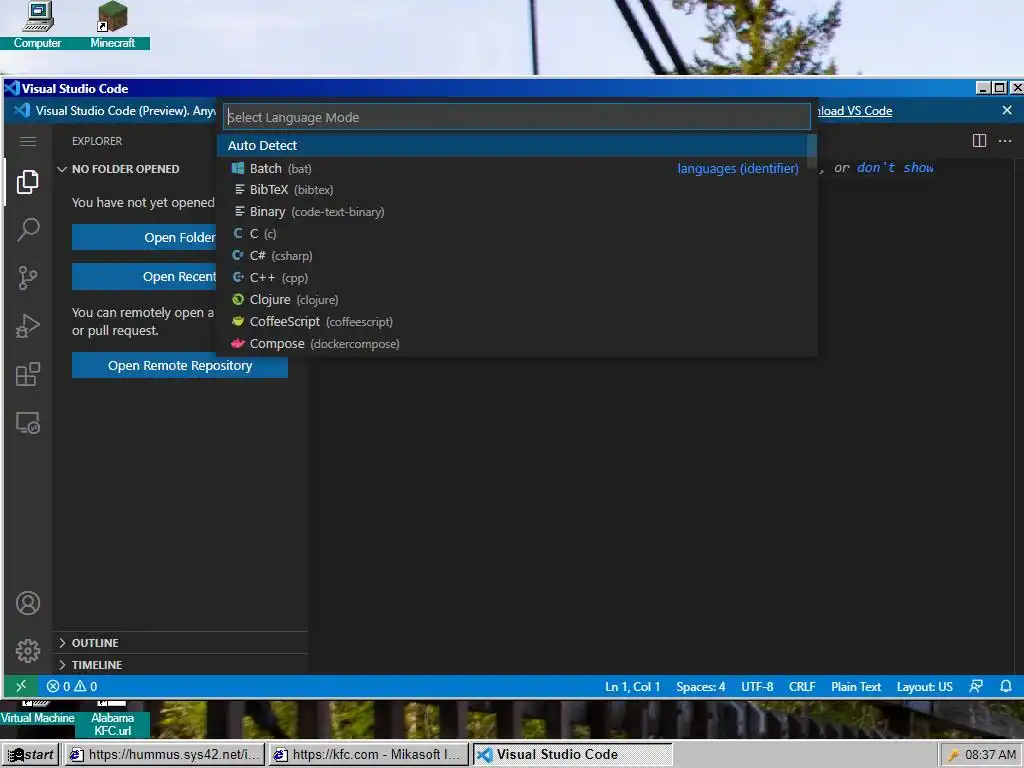The image size is (1024, 768).
Task: Click inside Select Language Mode input
Action: click(x=517, y=118)
